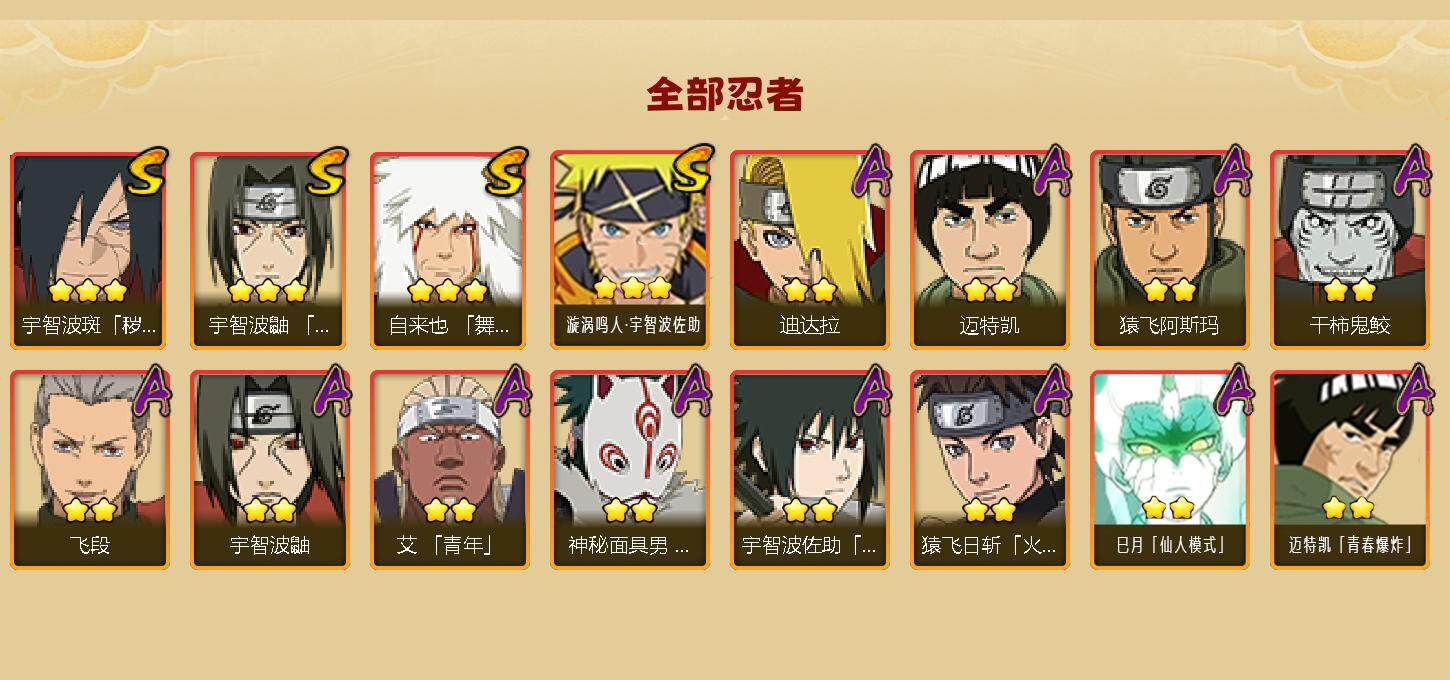Screen dimensions: 1450x680
Task: Choose the 巳月「仙人模式」card
Action: click(1170, 470)
